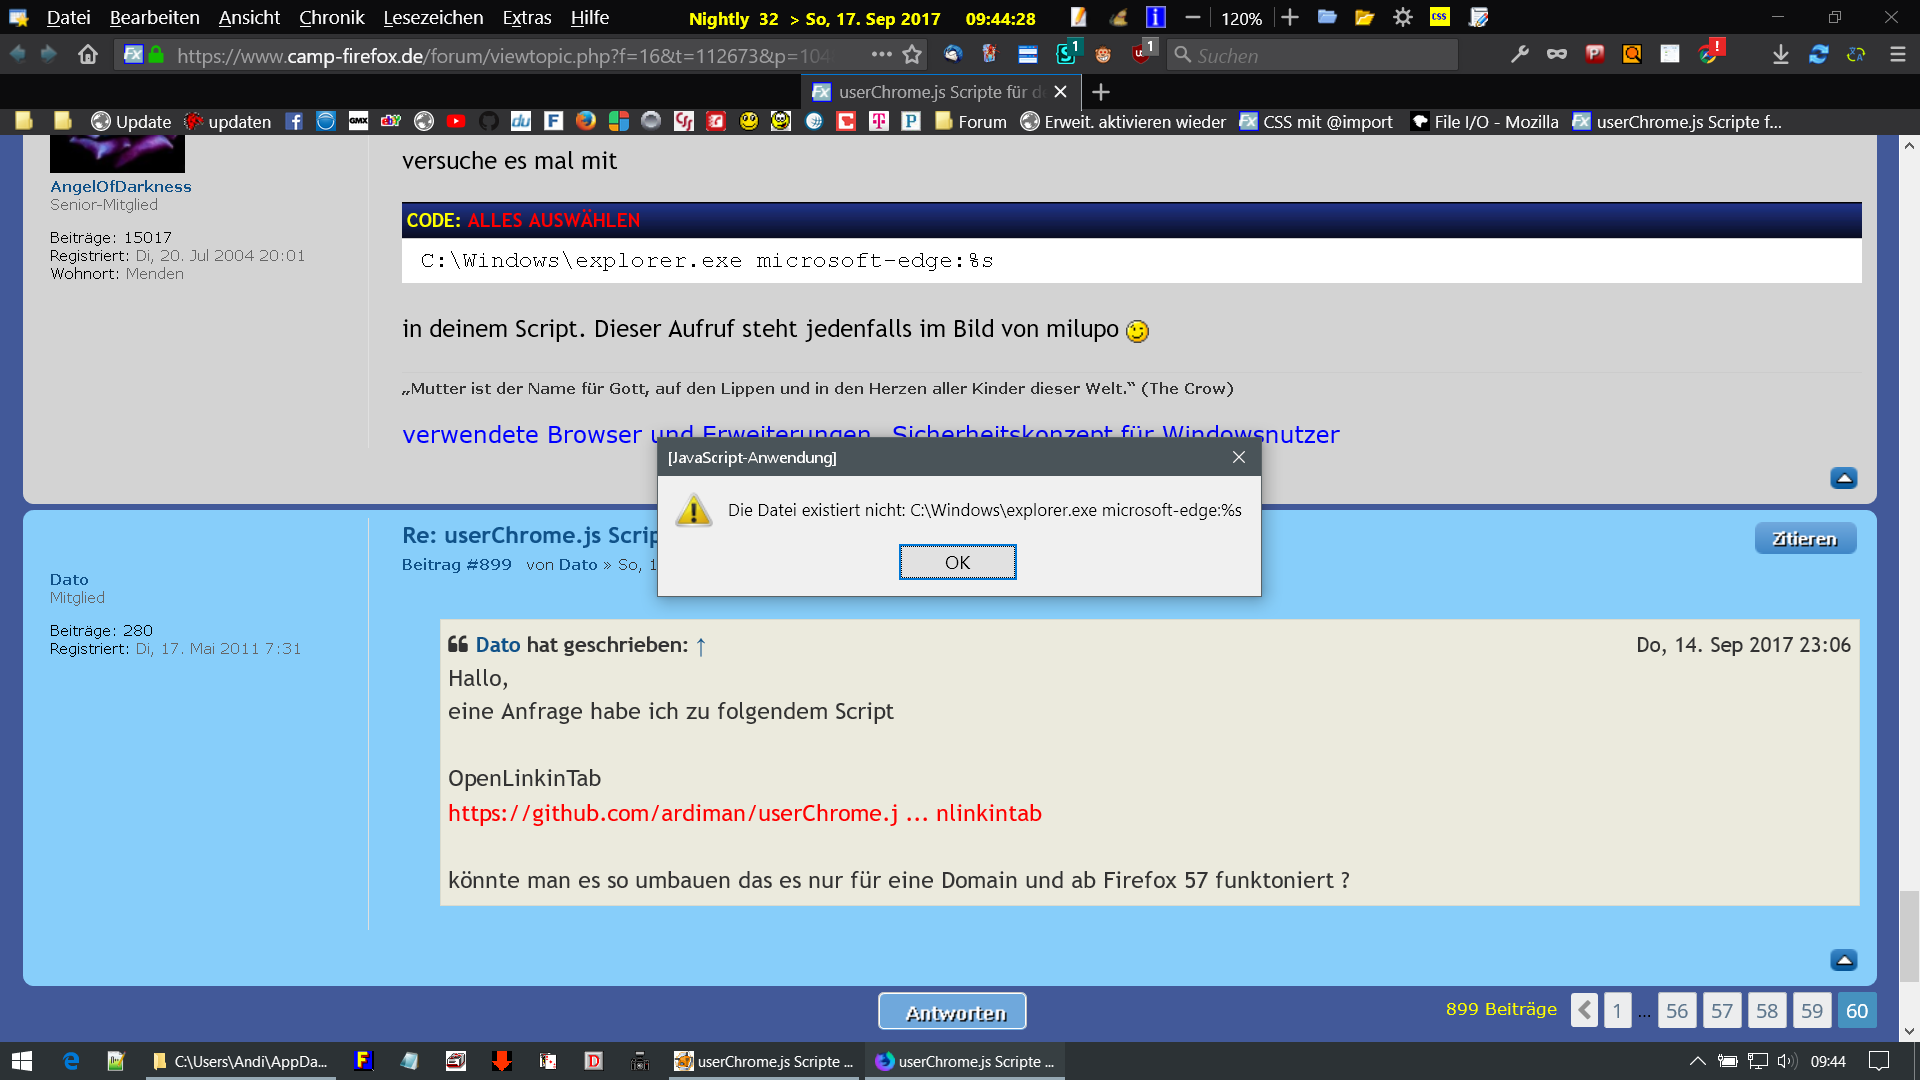Open the Forum bookmarks folder

click(971, 122)
